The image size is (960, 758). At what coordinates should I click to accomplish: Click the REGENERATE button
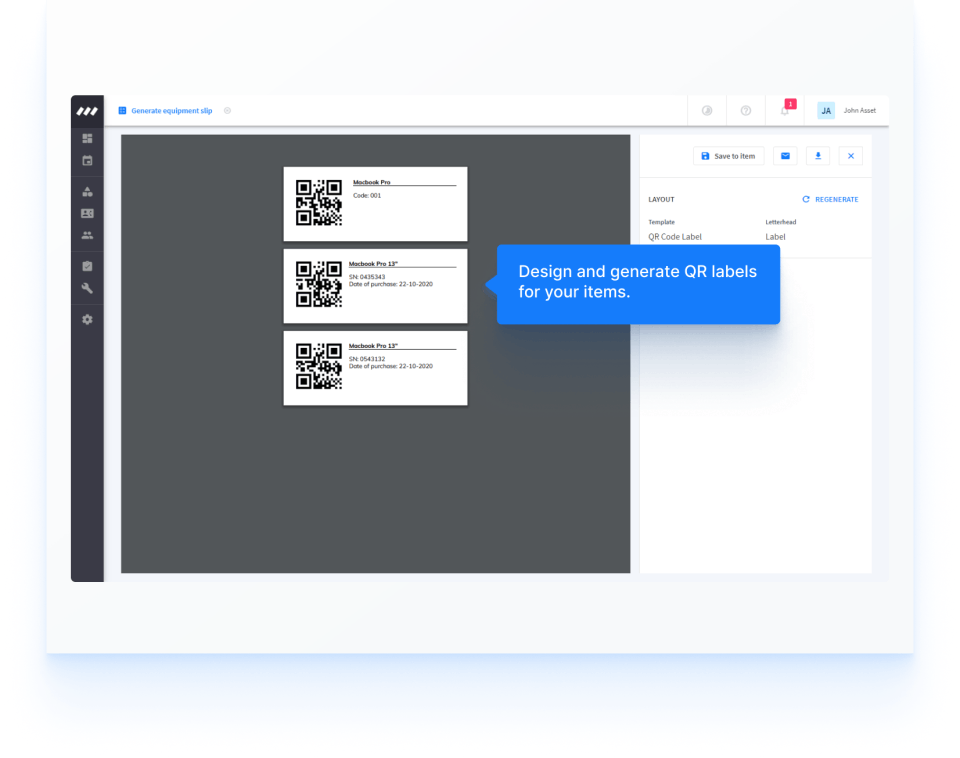[830, 200]
